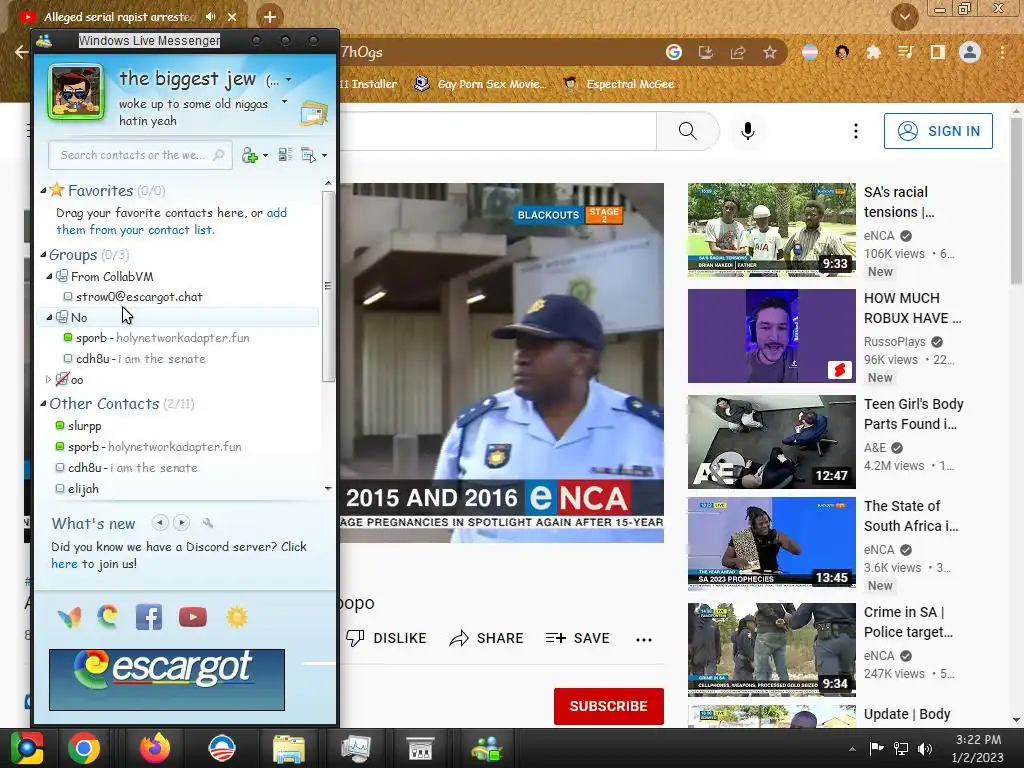Click the here link to join Discord
The image size is (1024, 768).
coord(64,564)
